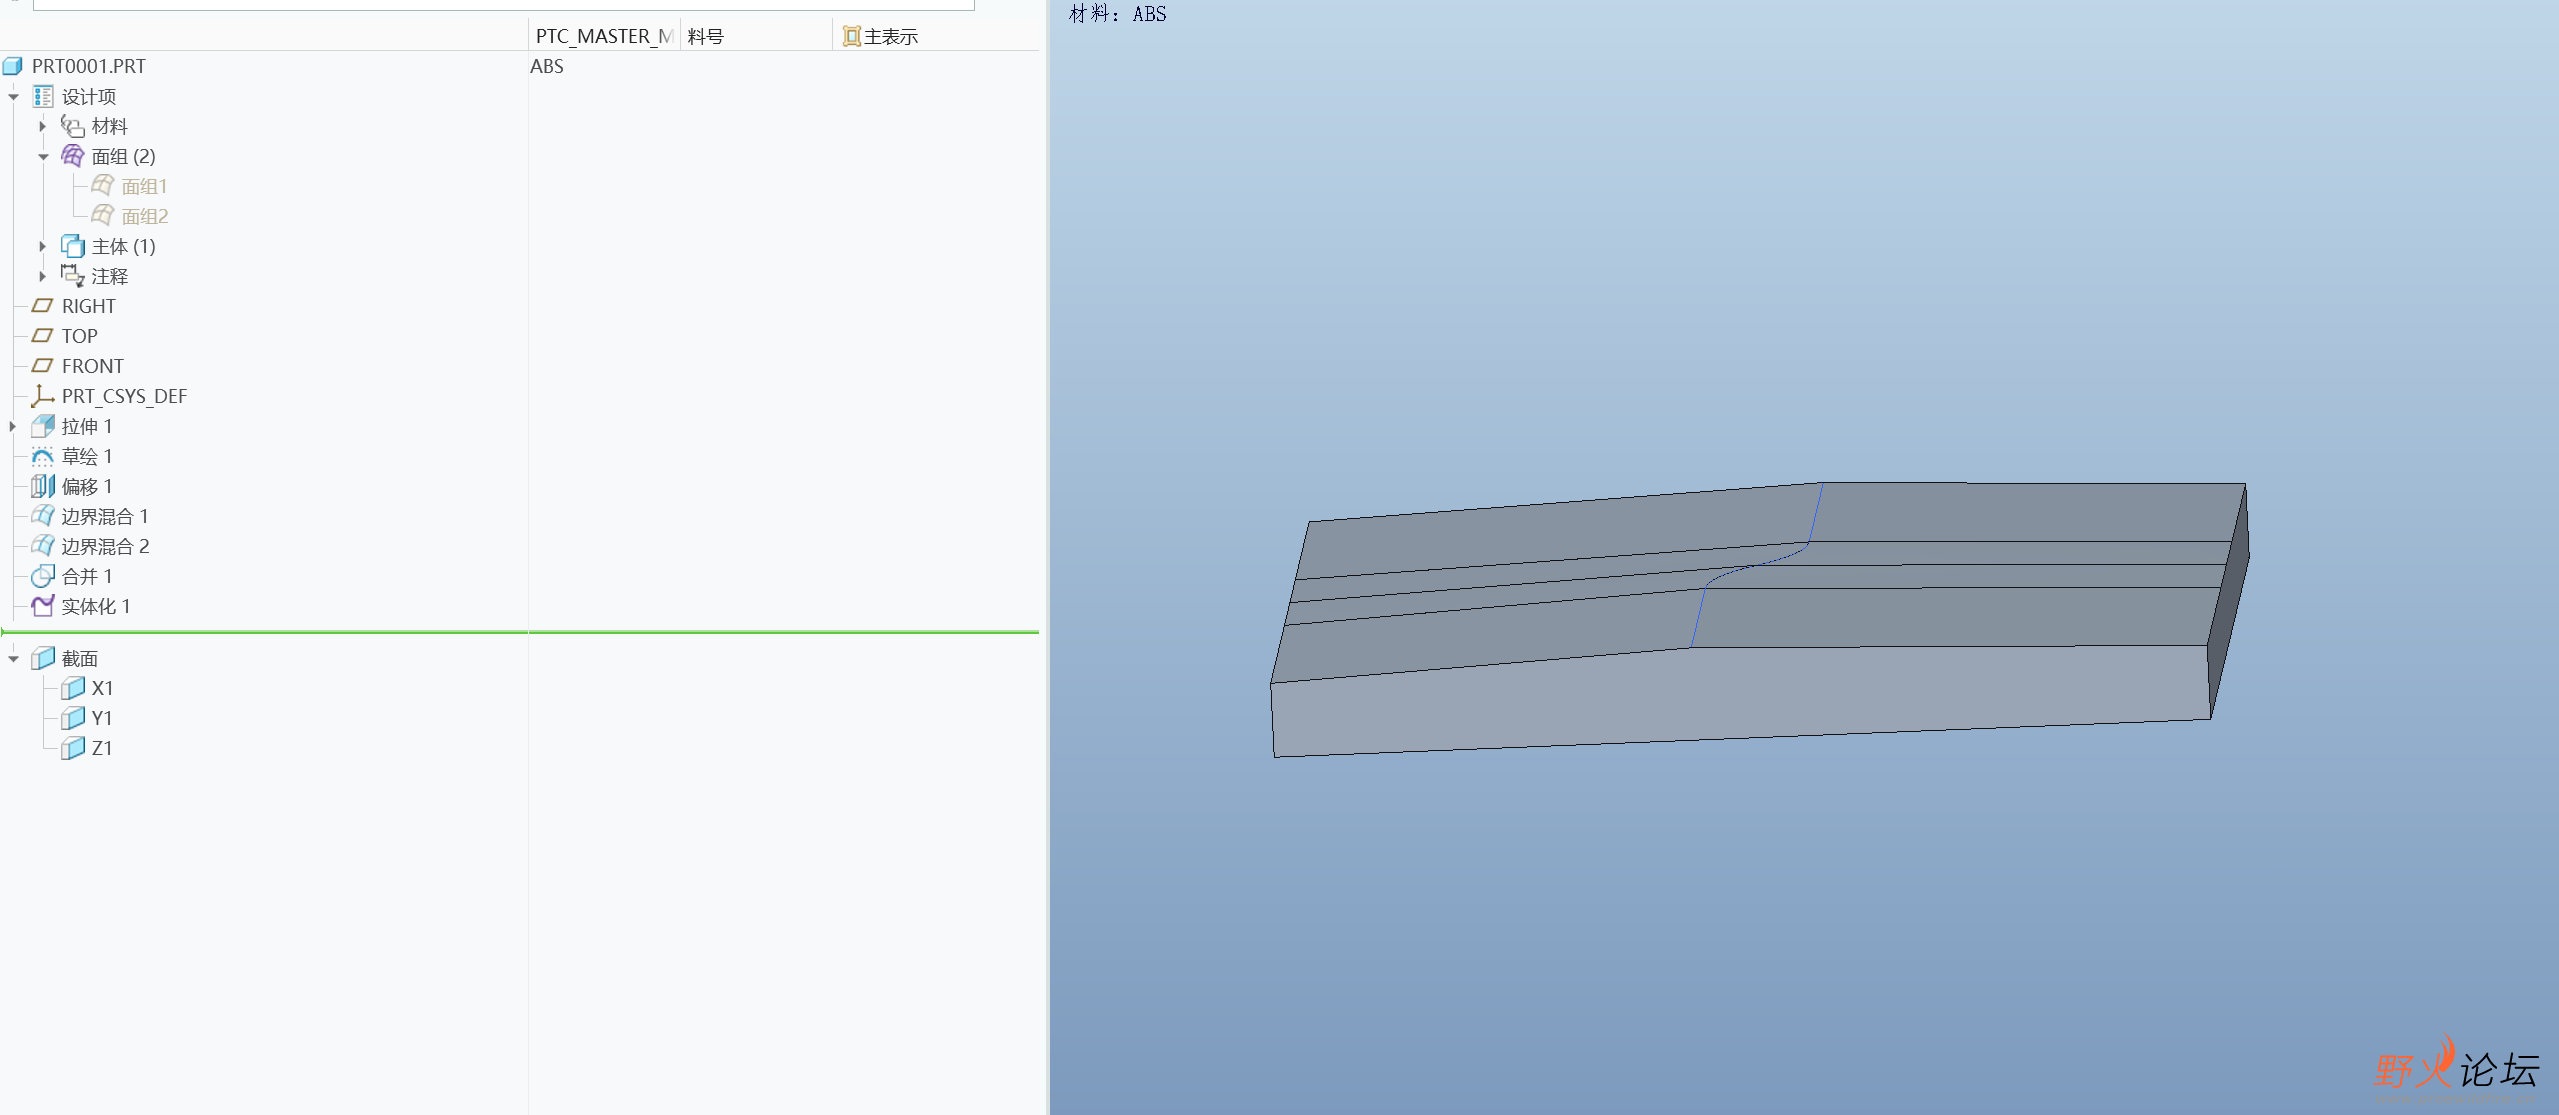
Task: Select the Solidify feature icon 实体化 1
Action: point(42,606)
